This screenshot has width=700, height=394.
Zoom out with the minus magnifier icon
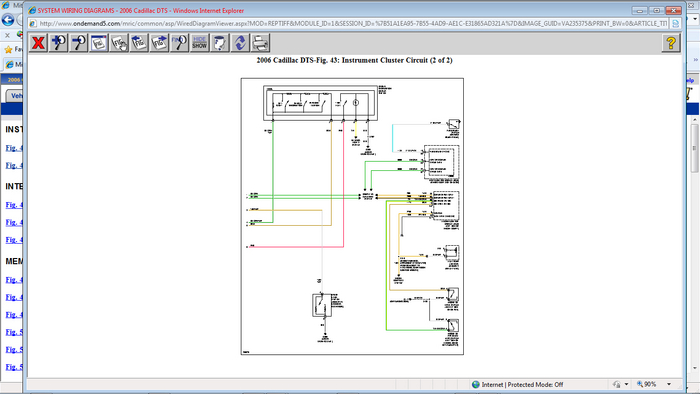79,43
